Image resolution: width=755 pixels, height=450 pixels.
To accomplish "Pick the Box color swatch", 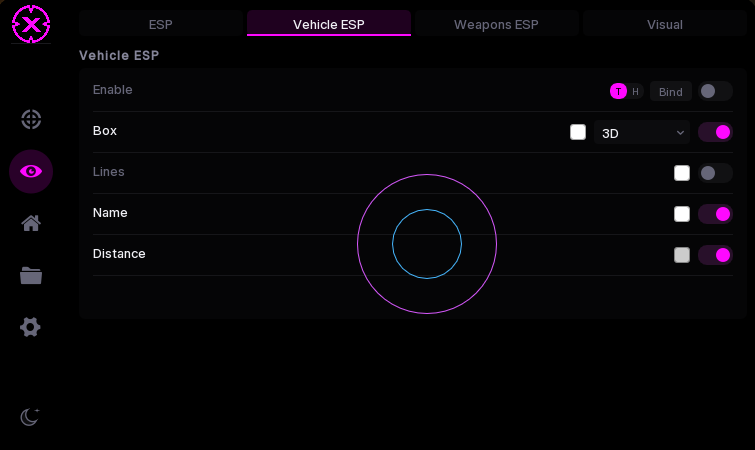I will tap(578, 132).
